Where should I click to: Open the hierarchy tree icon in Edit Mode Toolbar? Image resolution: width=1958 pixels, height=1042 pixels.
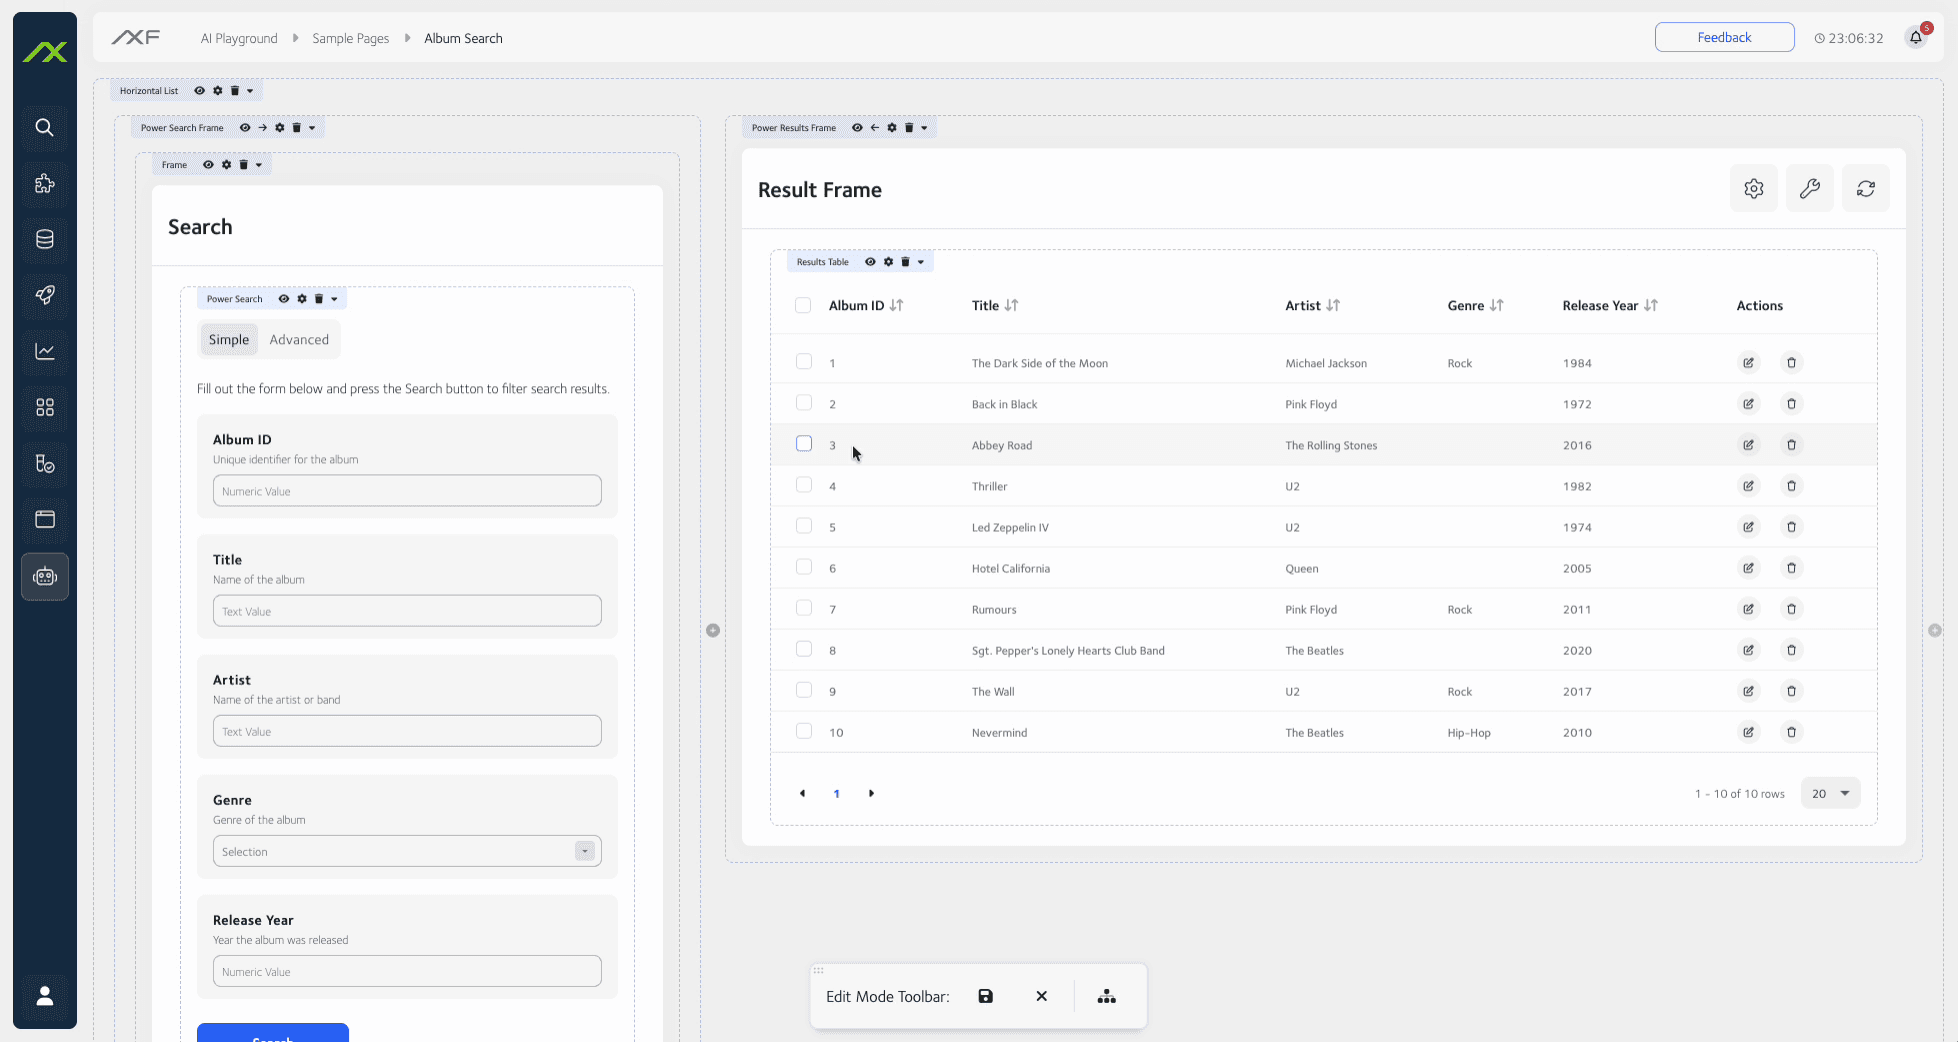coord(1106,996)
